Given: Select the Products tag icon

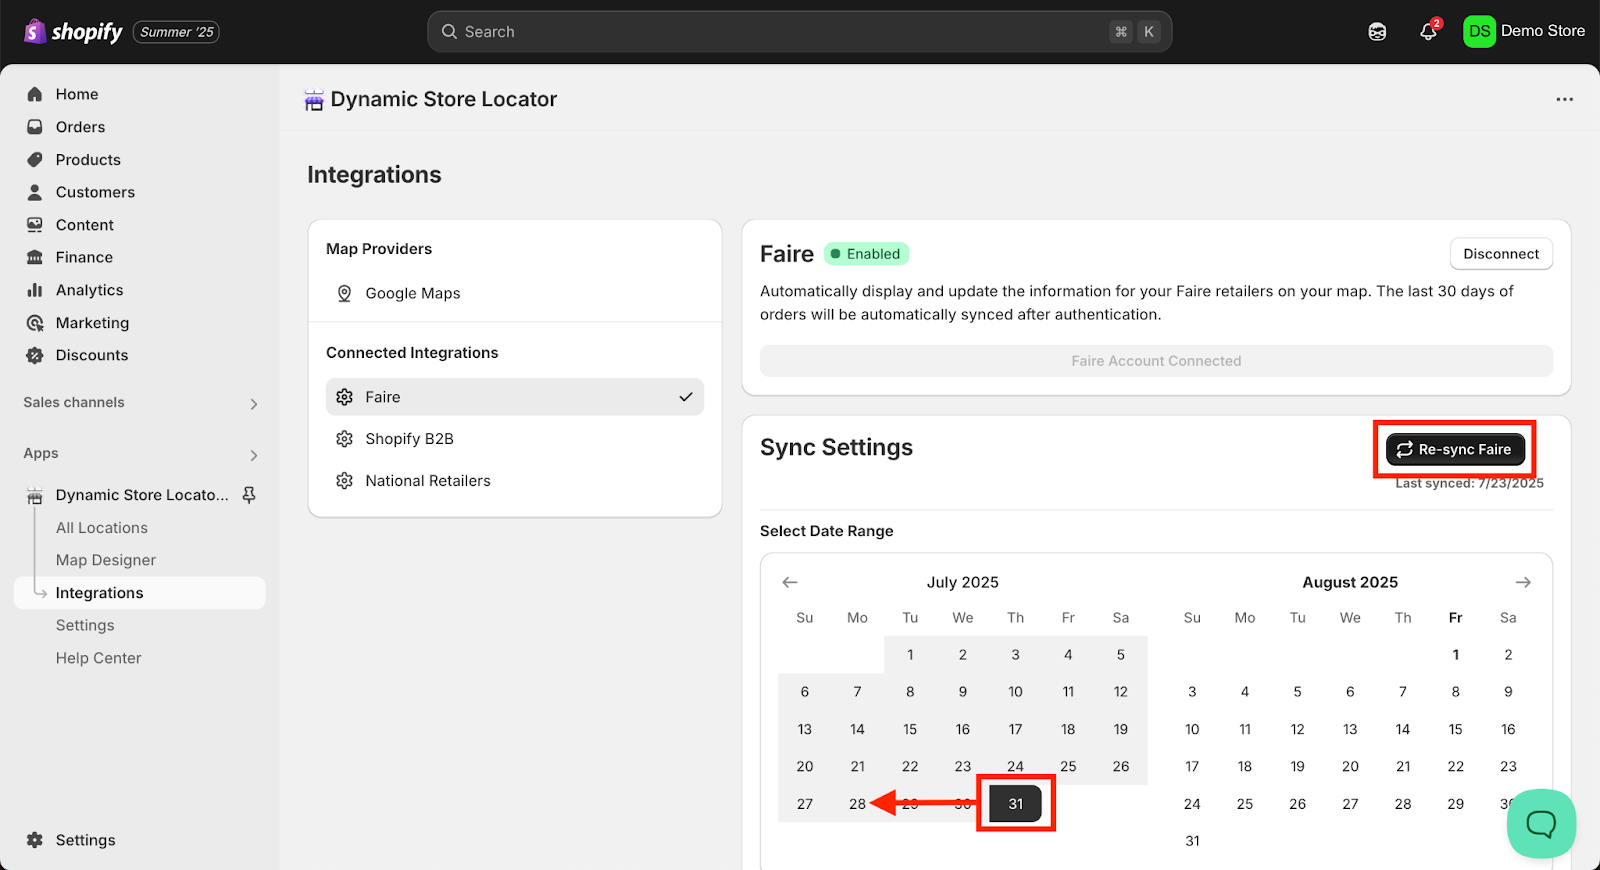Looking at the screenshot, I should (35, 160).
